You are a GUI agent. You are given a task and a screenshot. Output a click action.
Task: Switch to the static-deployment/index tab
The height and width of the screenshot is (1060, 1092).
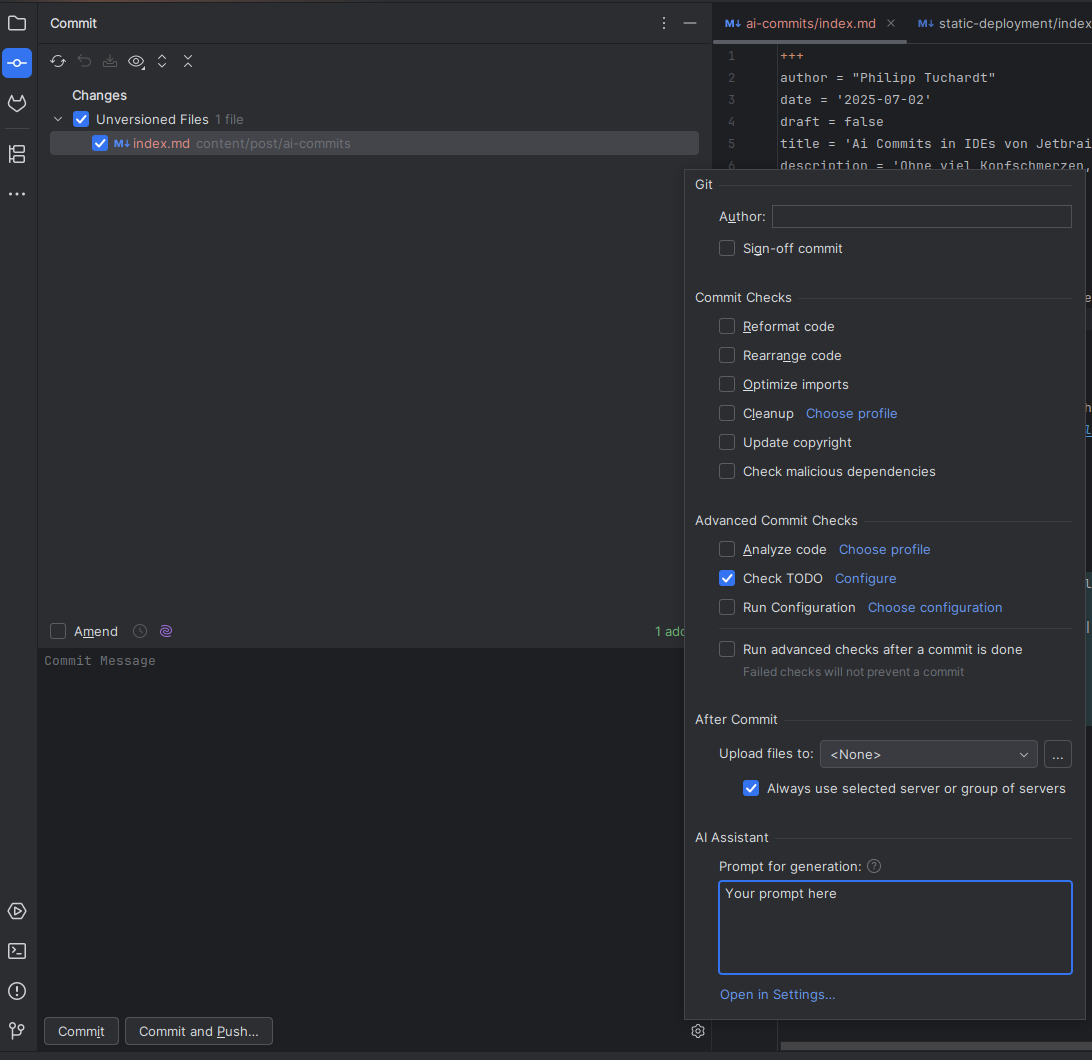pos(1003,23)
